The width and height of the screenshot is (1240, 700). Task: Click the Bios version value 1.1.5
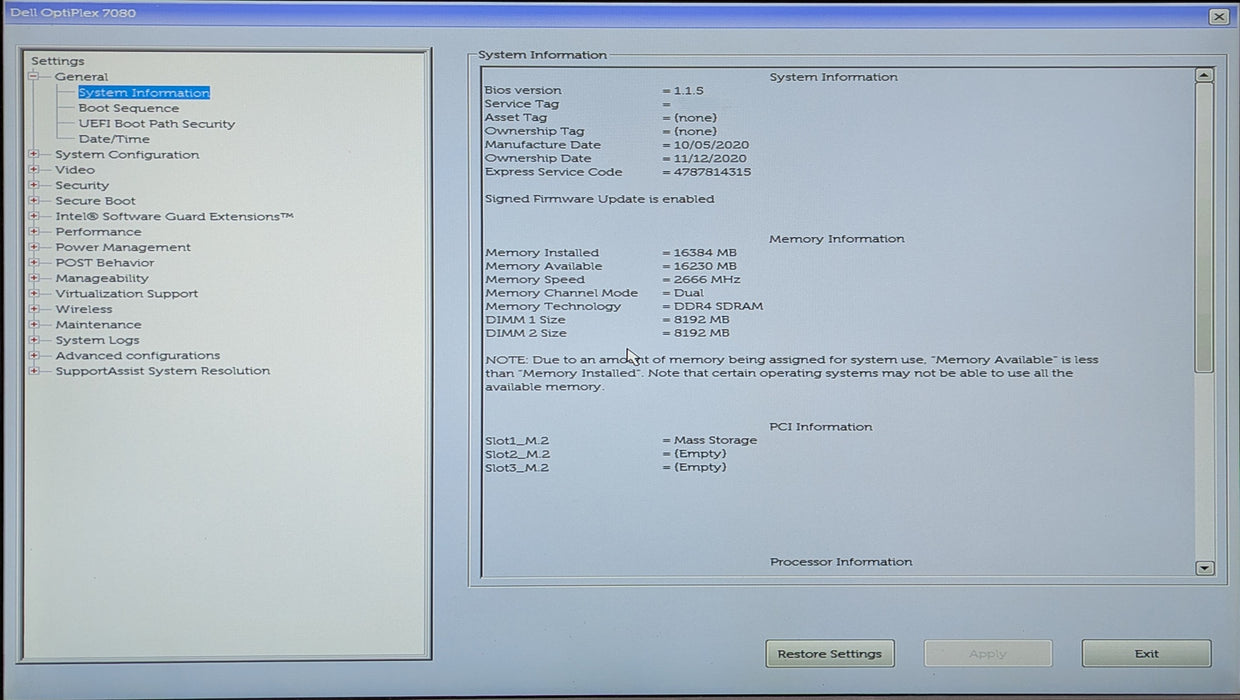688,91
